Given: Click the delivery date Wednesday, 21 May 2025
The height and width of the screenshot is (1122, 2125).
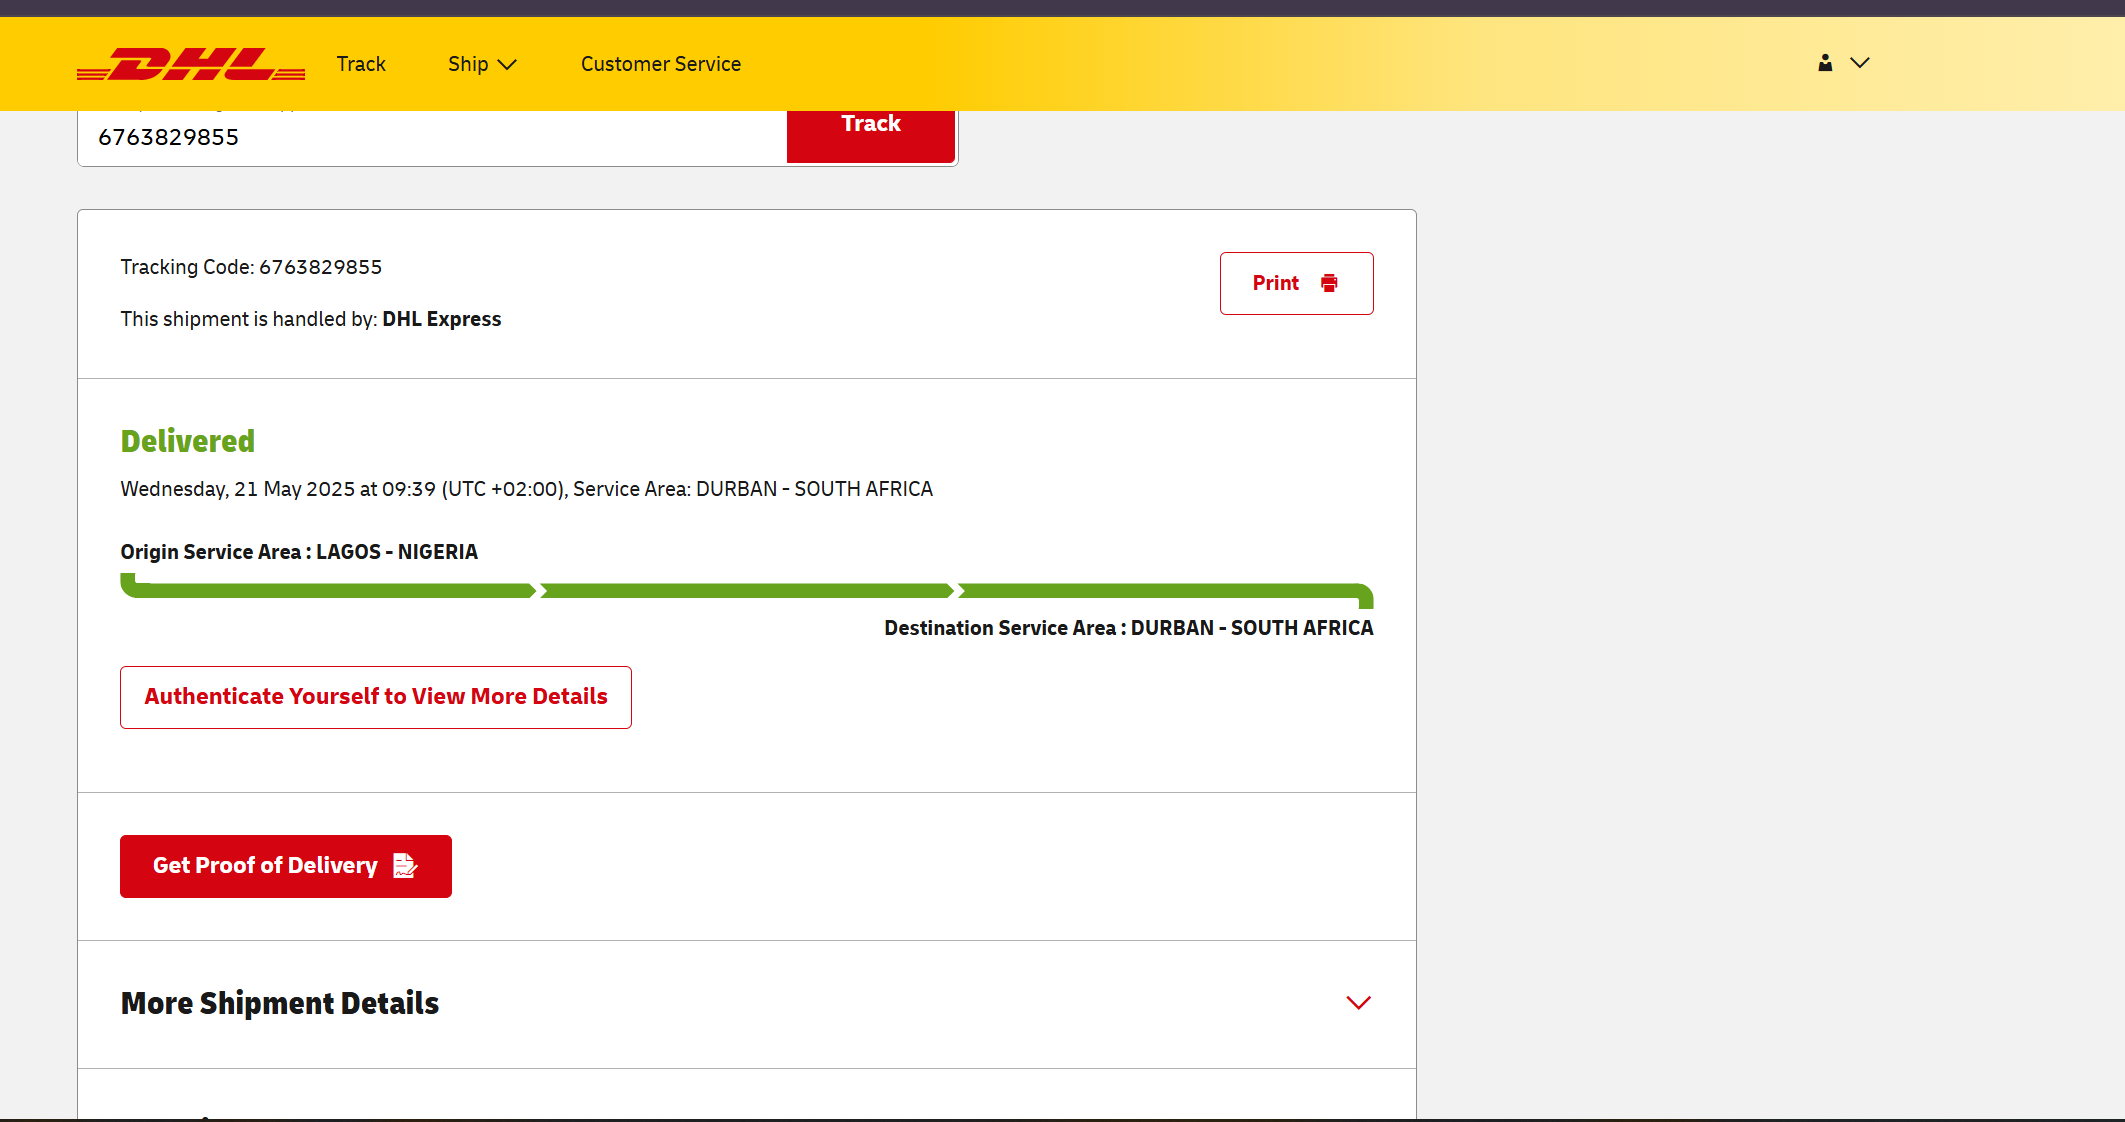Looking at the screenshot, I should pos(238,489).
